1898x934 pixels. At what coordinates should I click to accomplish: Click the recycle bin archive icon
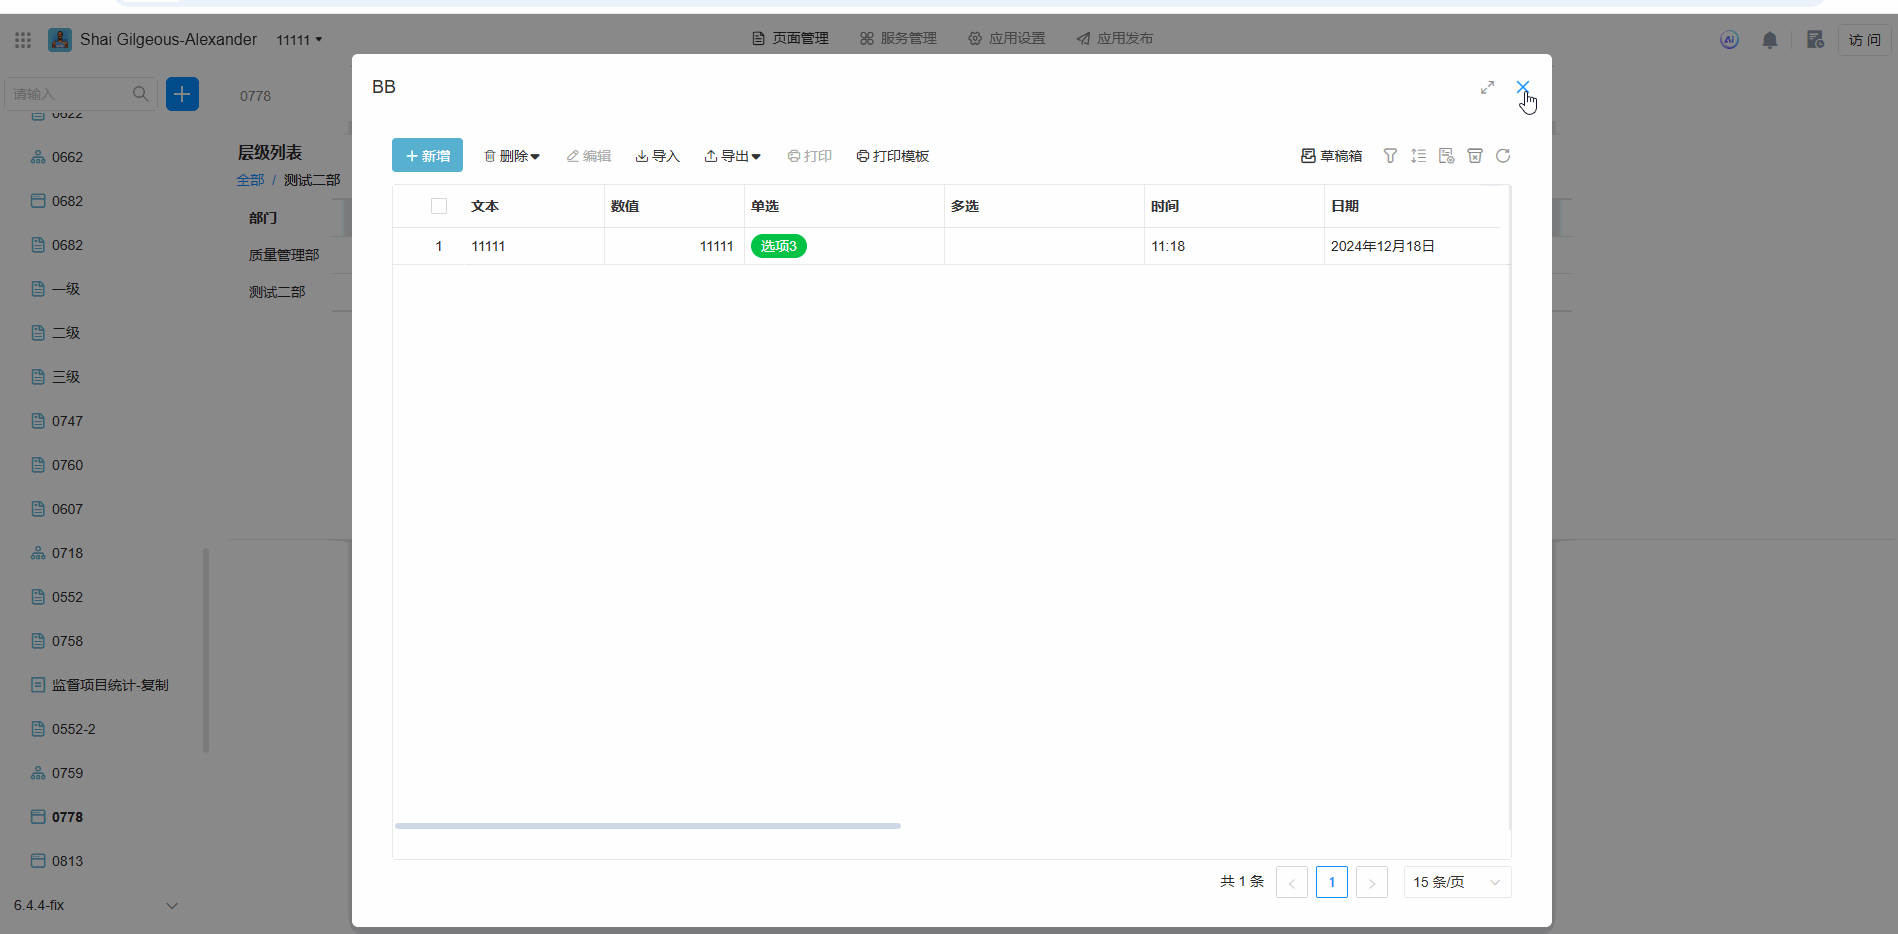(1475, 156)
